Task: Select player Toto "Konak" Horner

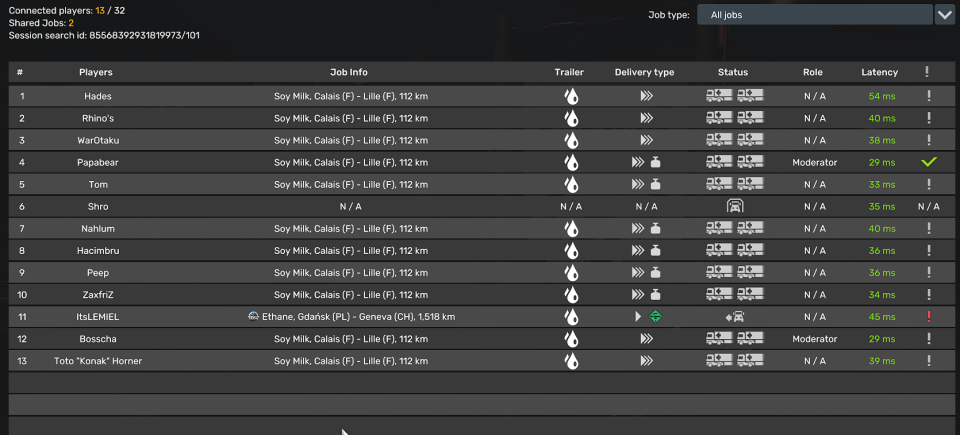Action: click(x=97, y=361)
